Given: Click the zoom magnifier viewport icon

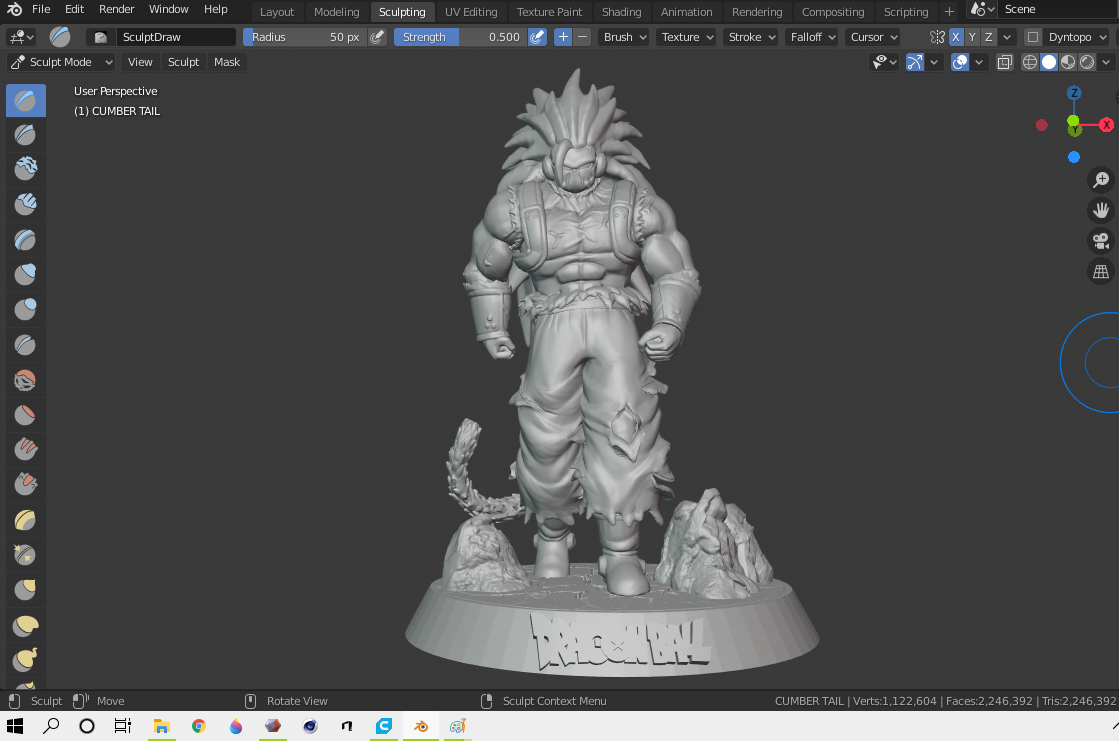Looking at the screenshot, I should 1101,180.
